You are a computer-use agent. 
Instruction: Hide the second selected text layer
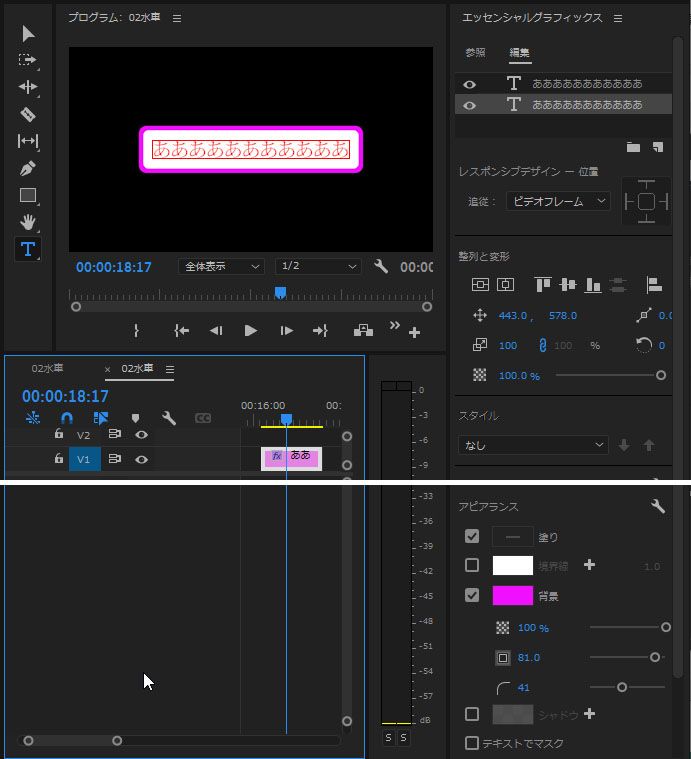click(469, 106)
